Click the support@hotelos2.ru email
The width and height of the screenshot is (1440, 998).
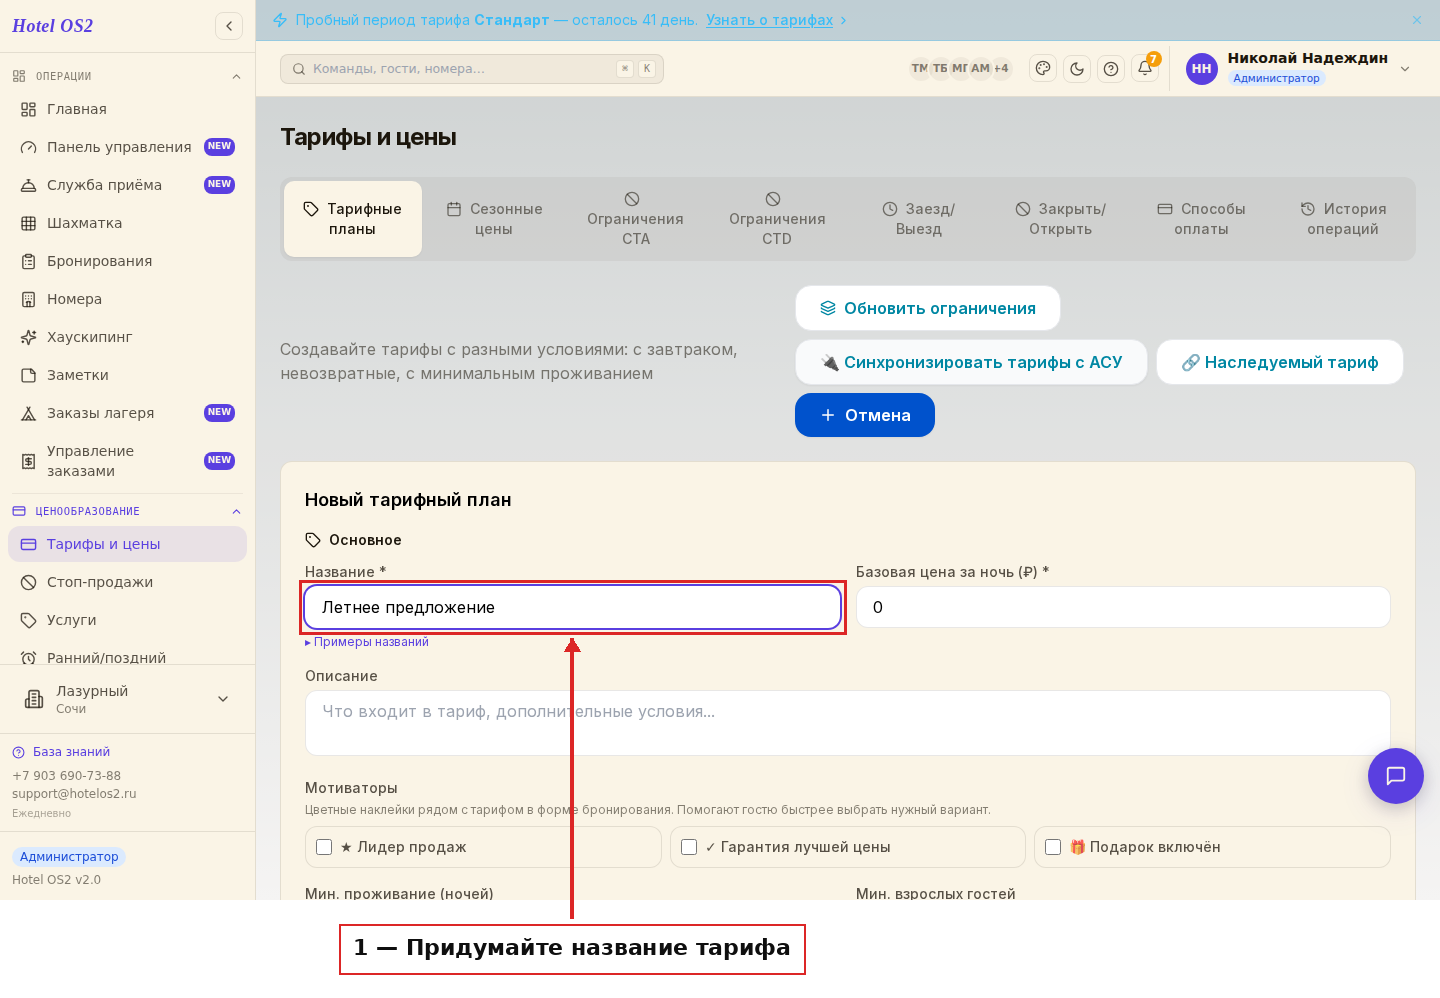click(74, 794)
